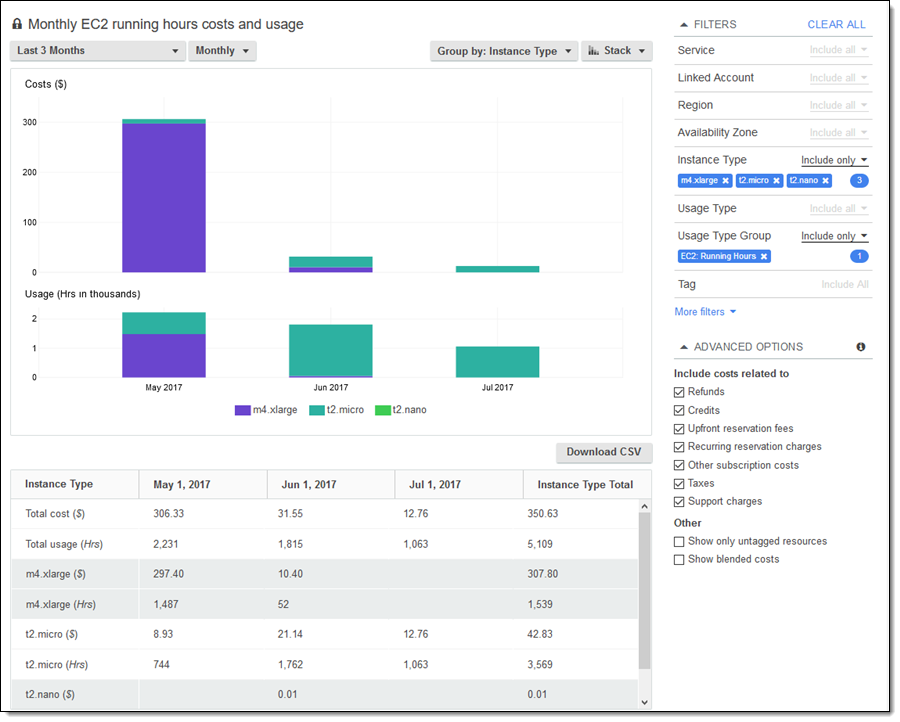900x722 pixels.
Task: Uncheck the Refunds checkbox
Action: (680, 392)
